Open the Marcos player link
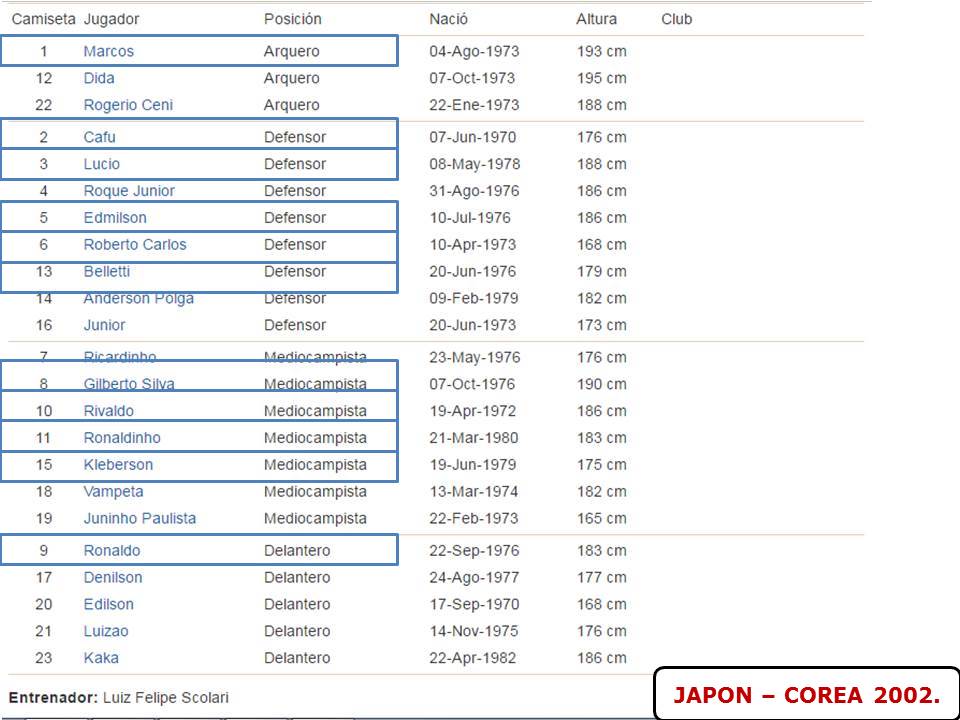 pos(108,51)
